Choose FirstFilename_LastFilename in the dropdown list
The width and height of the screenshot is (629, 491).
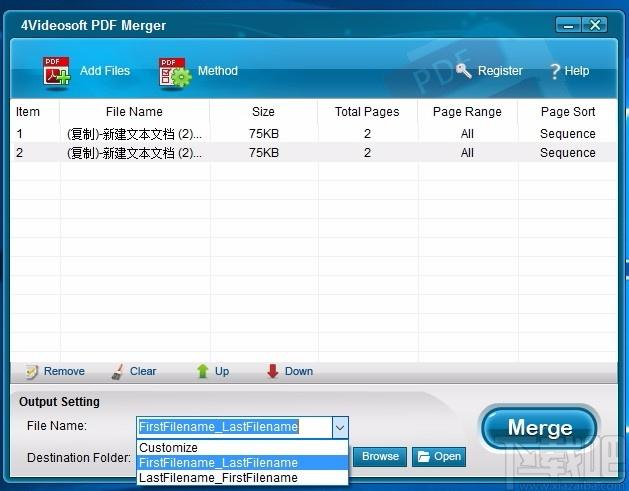242,463
